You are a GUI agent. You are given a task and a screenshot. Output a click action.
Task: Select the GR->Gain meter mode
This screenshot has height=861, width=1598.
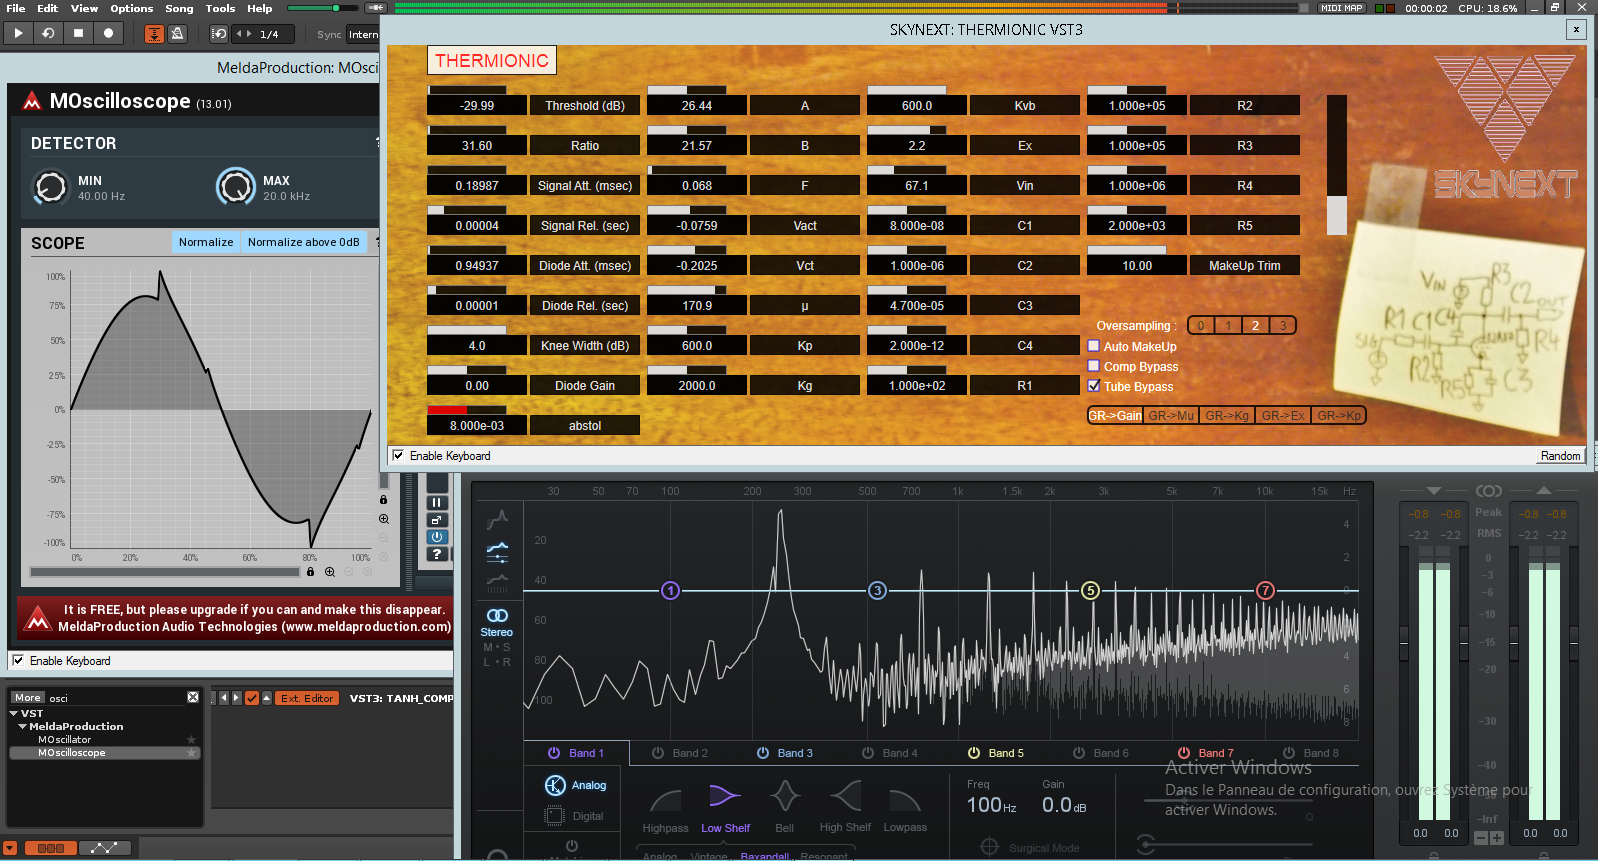pos(1115,415)
